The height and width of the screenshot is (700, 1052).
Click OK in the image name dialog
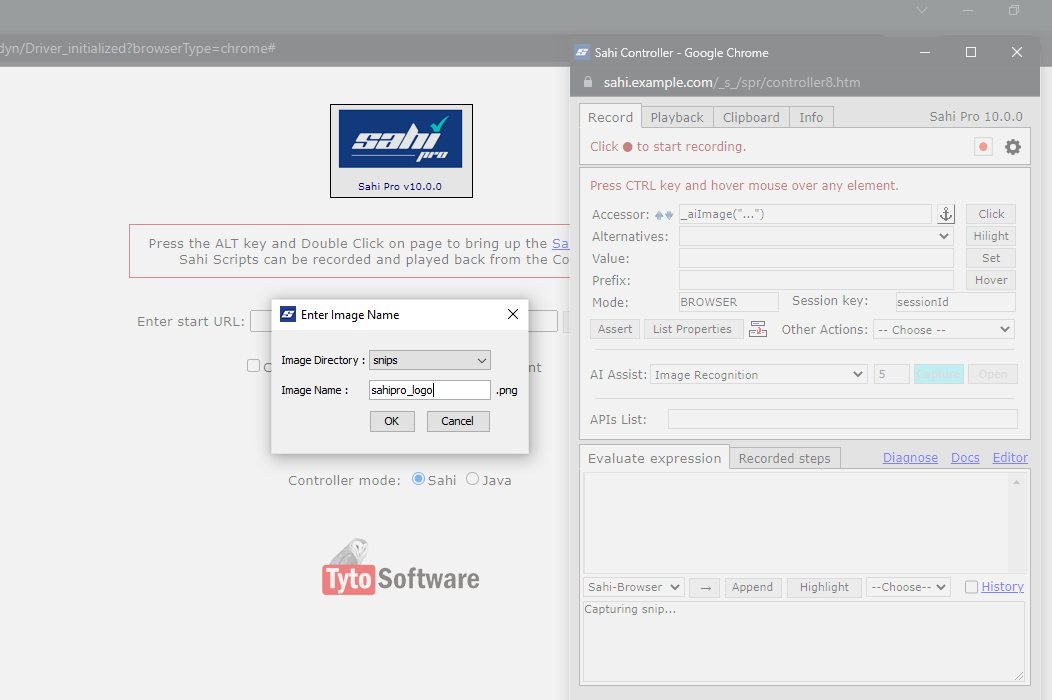coord(391,421)
